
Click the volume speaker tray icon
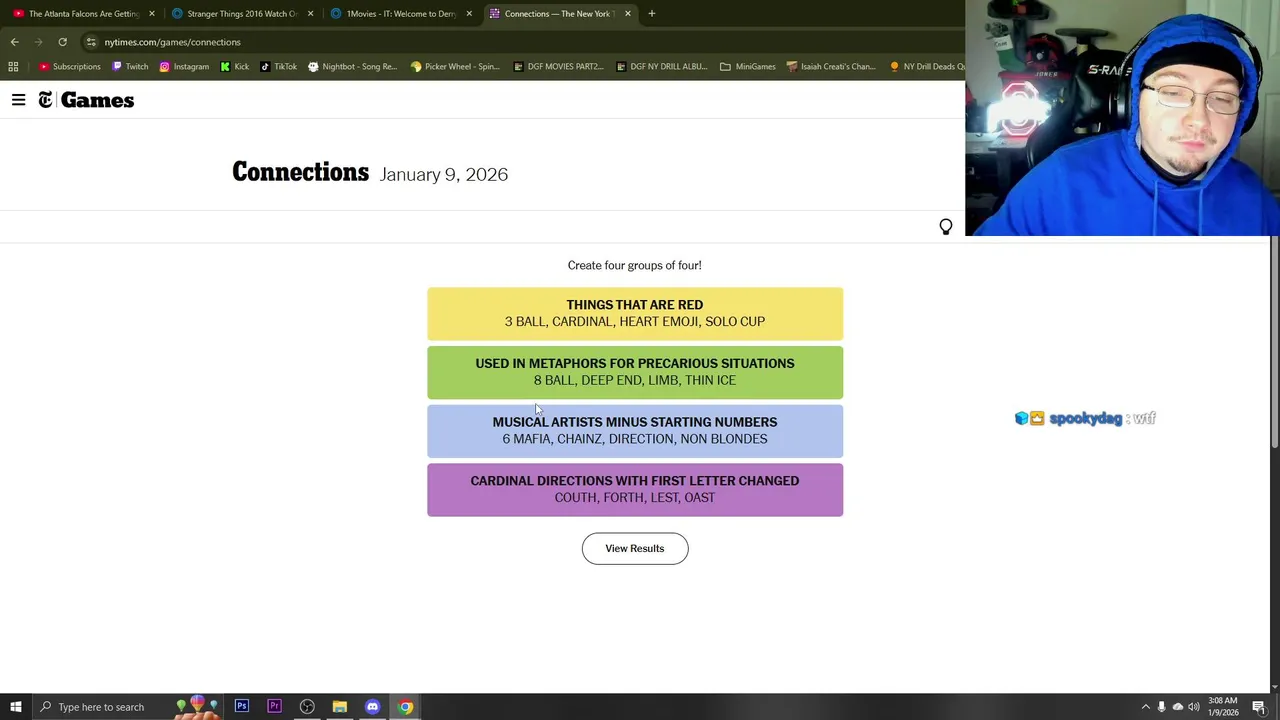pos(1193,707)
